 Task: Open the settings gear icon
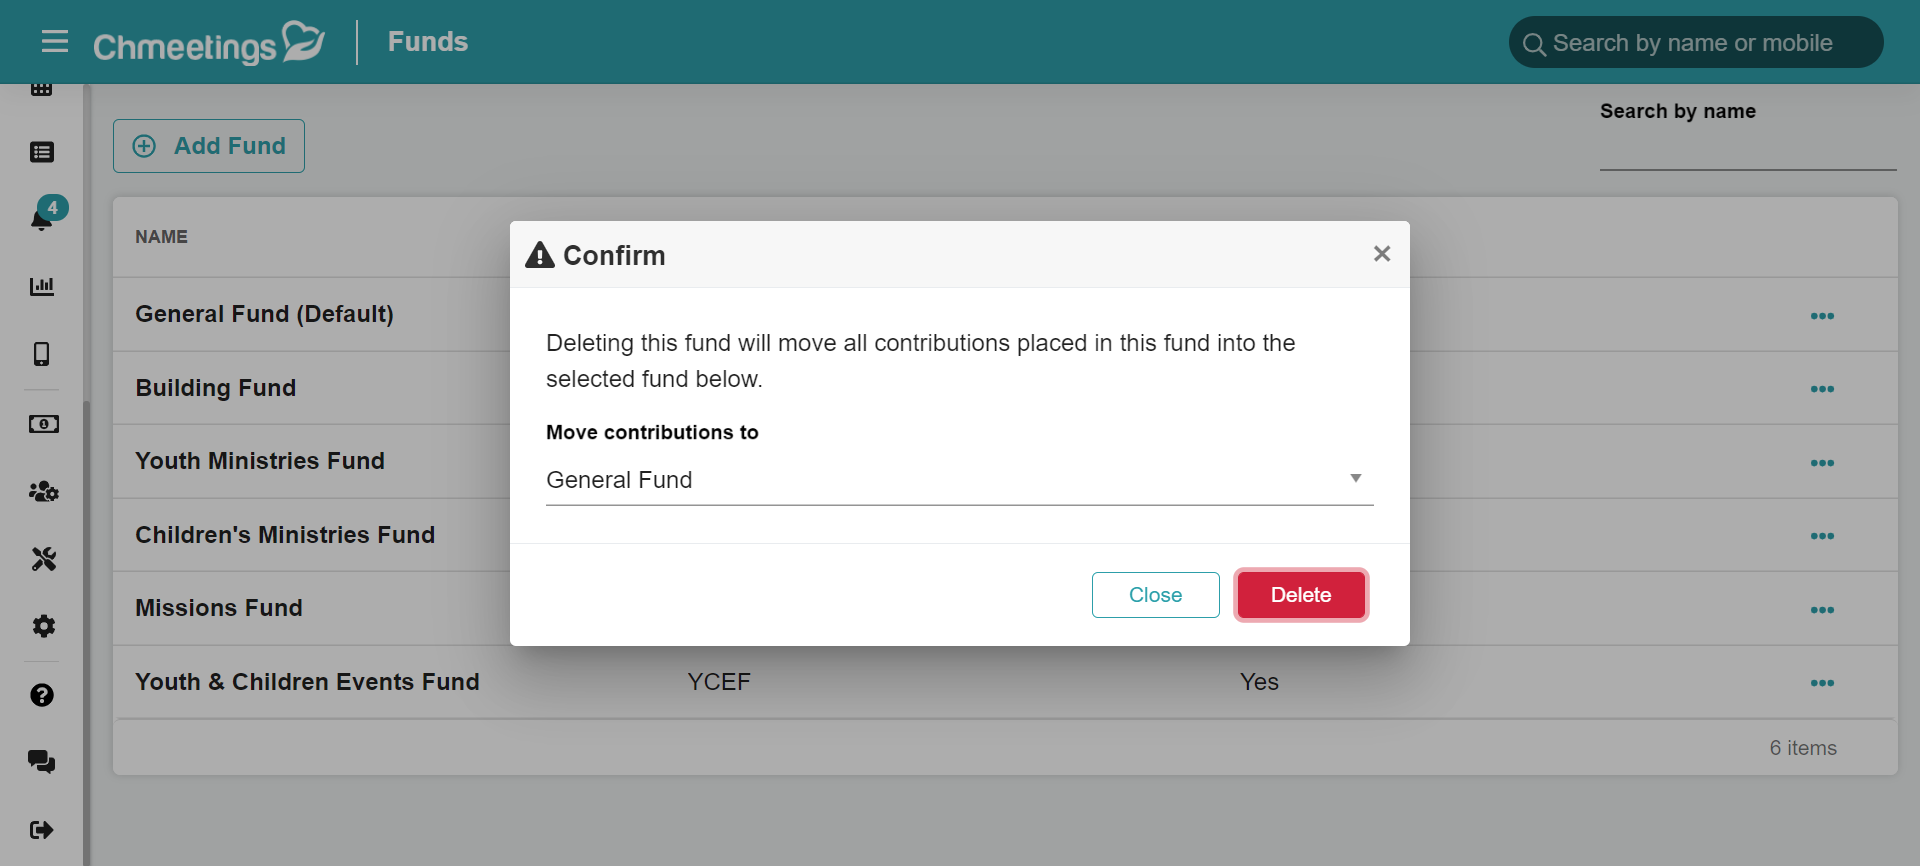43,626
